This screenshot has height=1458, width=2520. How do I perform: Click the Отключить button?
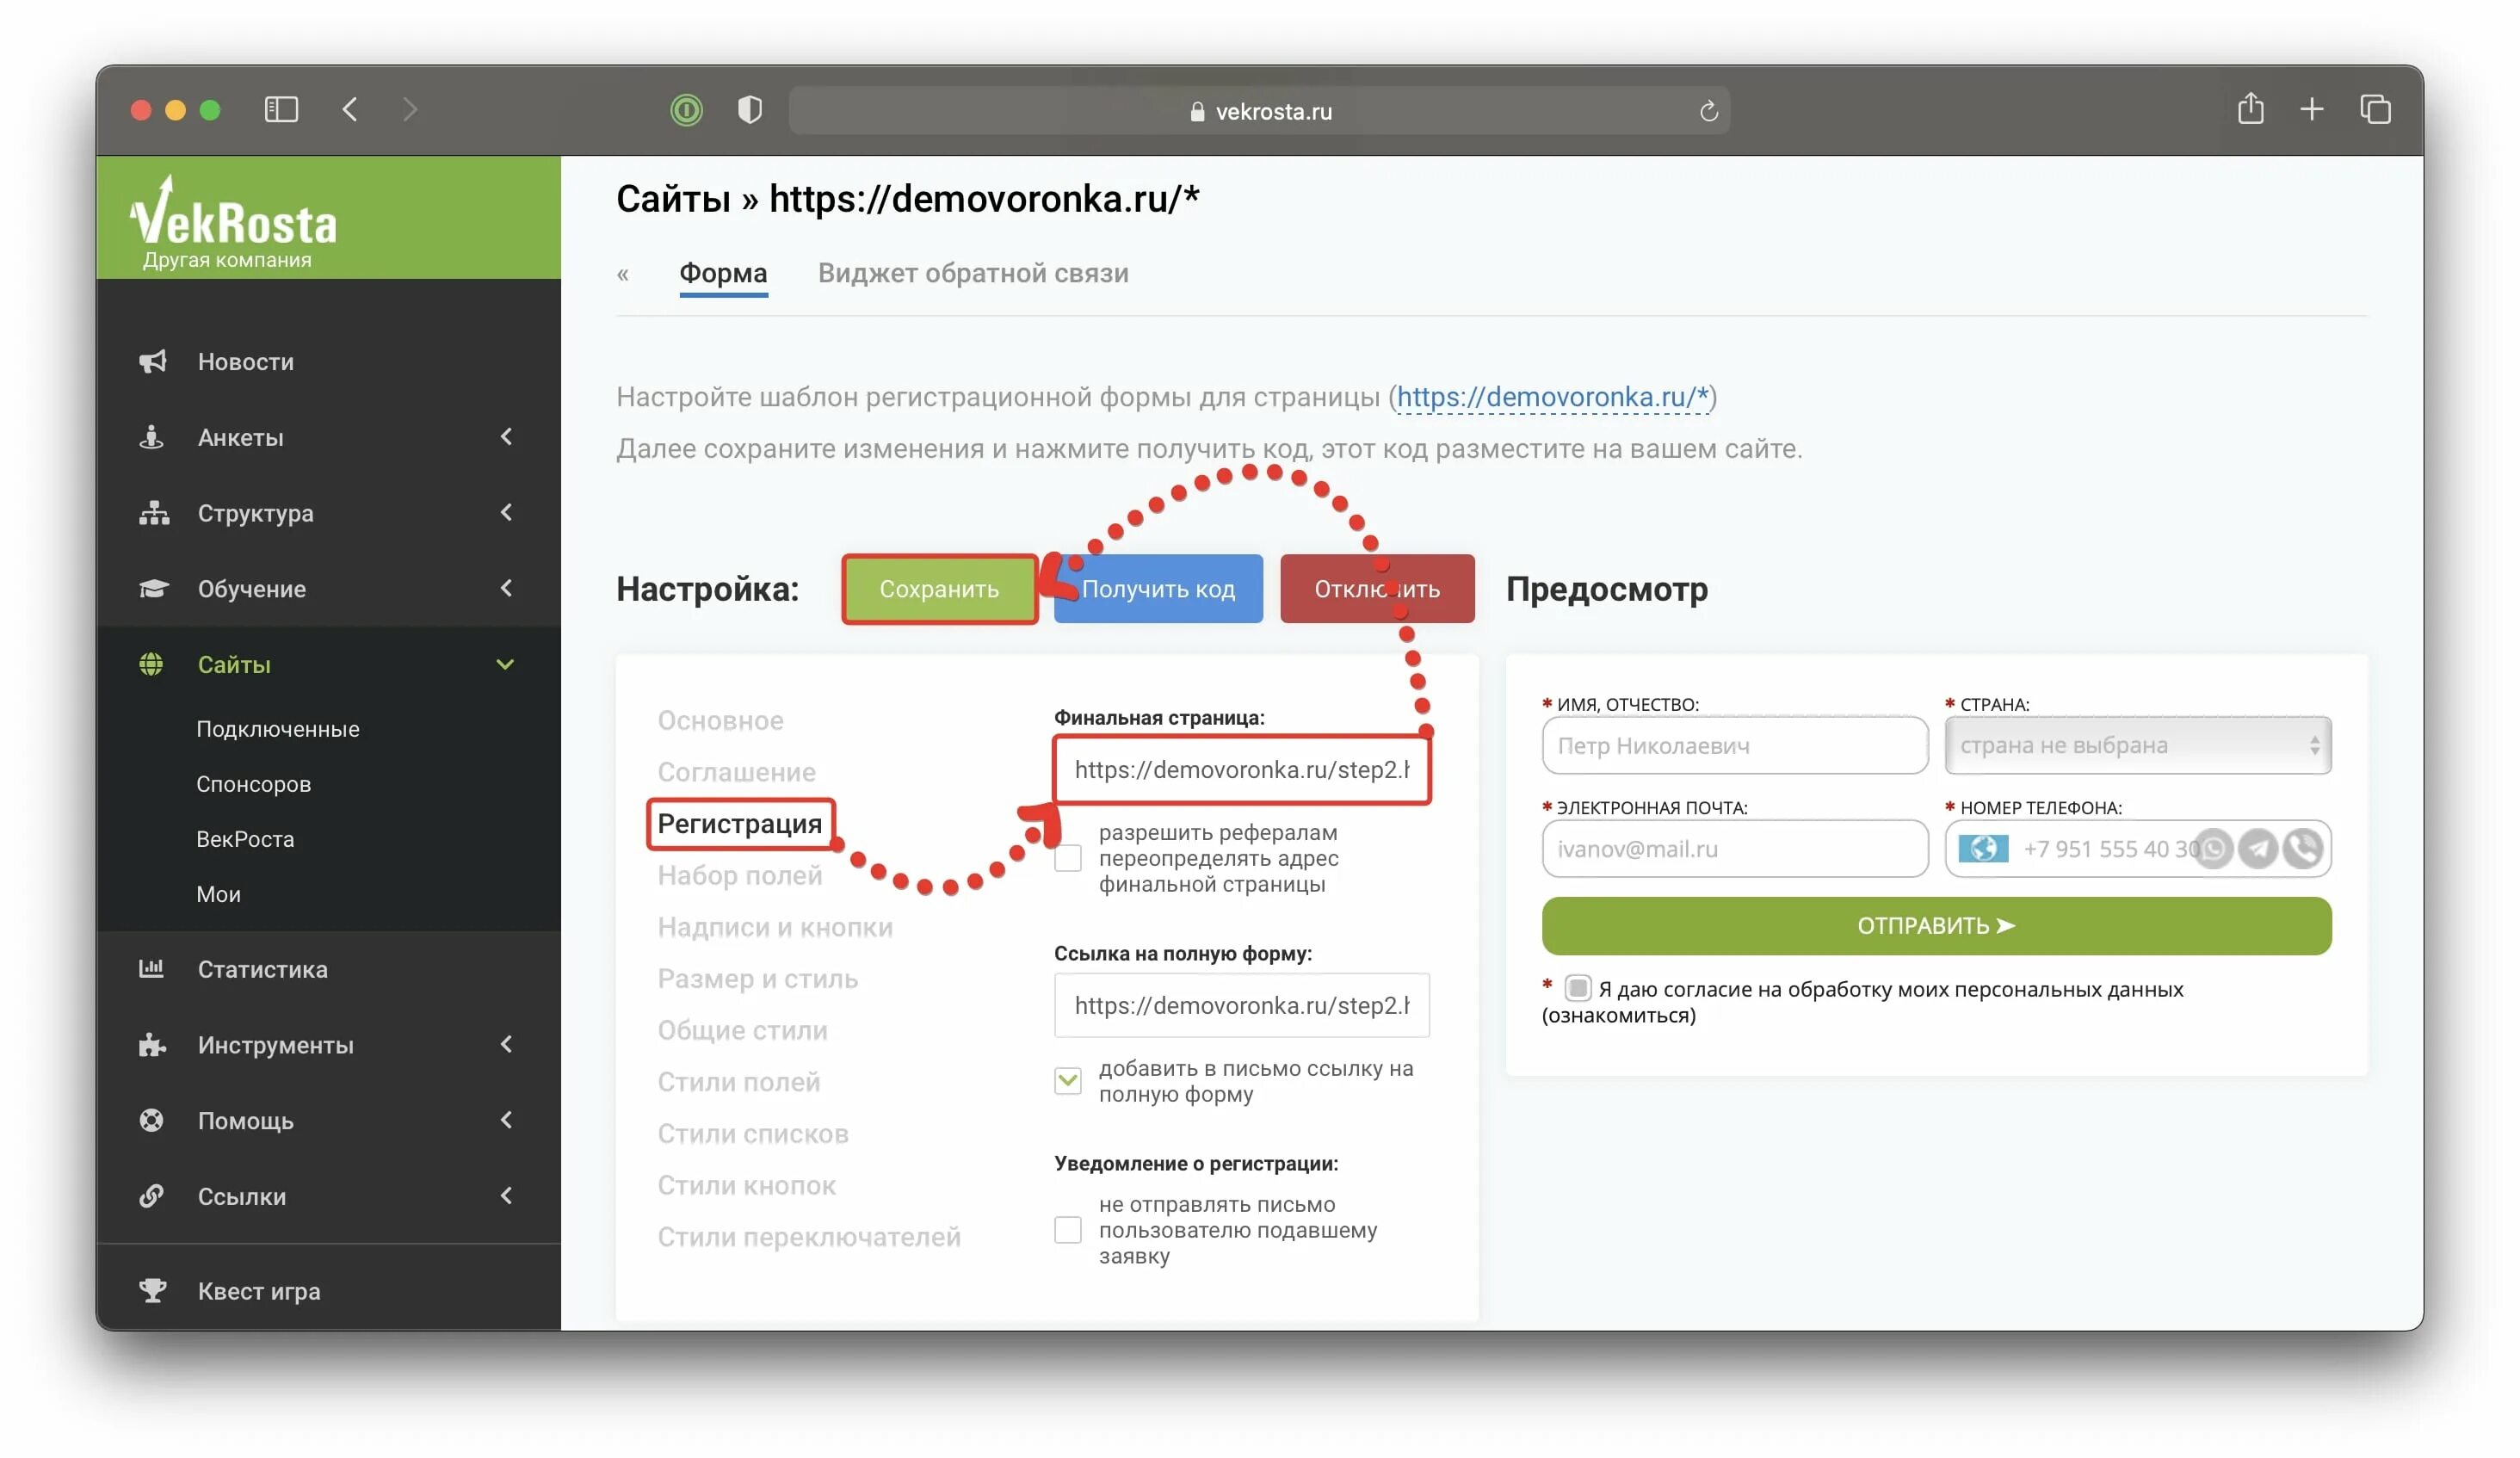click(x=1378, y=589)
